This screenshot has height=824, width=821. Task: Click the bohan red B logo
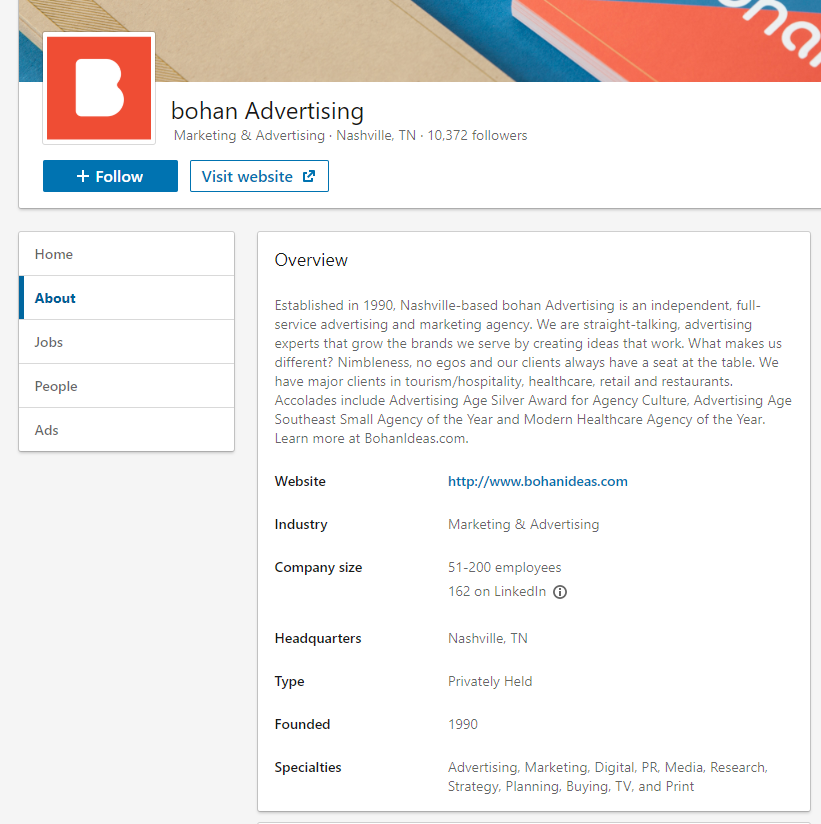click(x=99, y=88)
